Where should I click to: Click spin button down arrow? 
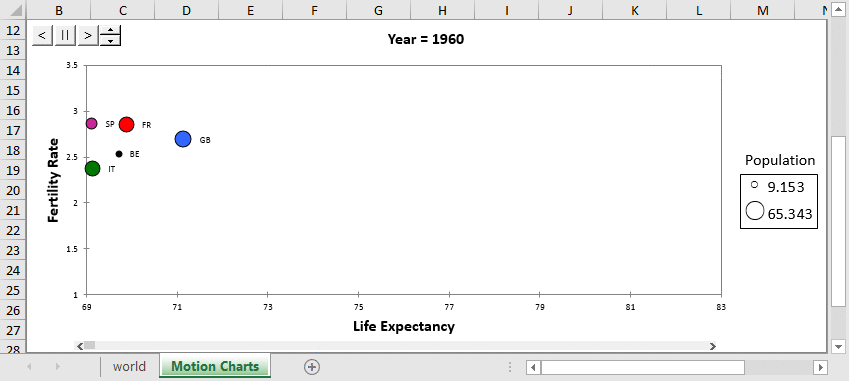tap(110, 41)
